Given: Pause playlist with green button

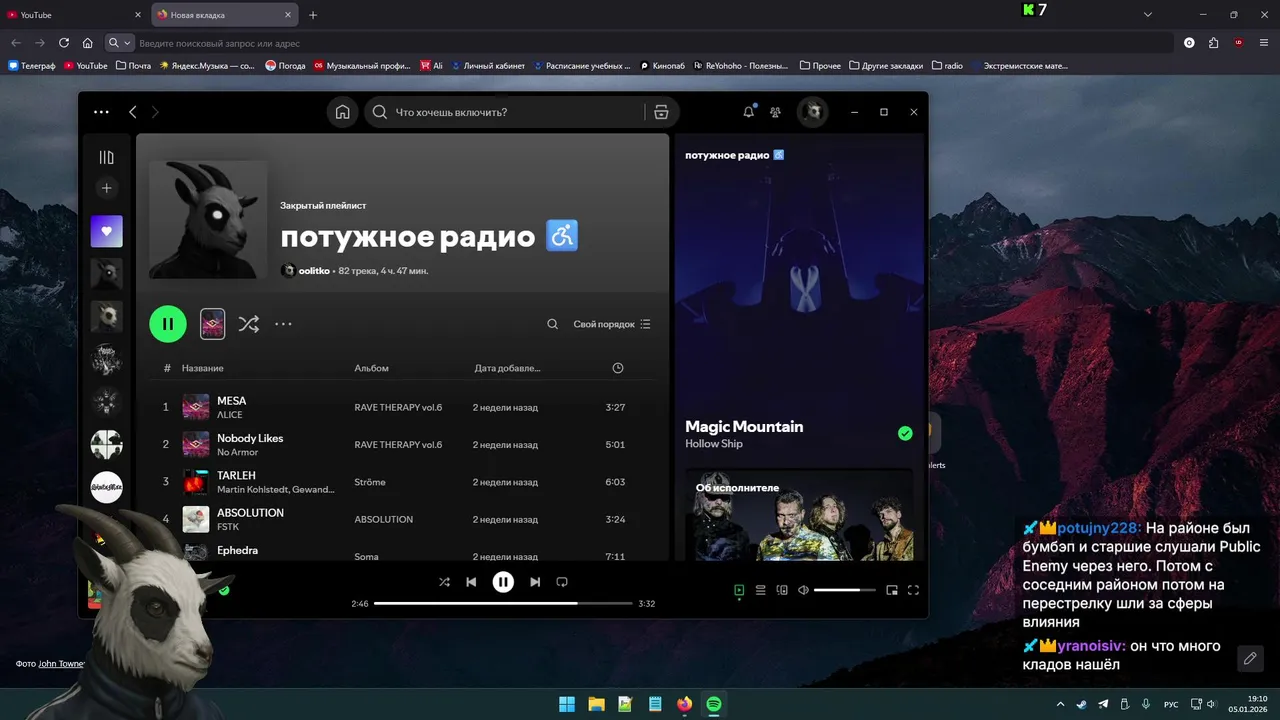Looking at the screenshot, I should 168,324.
